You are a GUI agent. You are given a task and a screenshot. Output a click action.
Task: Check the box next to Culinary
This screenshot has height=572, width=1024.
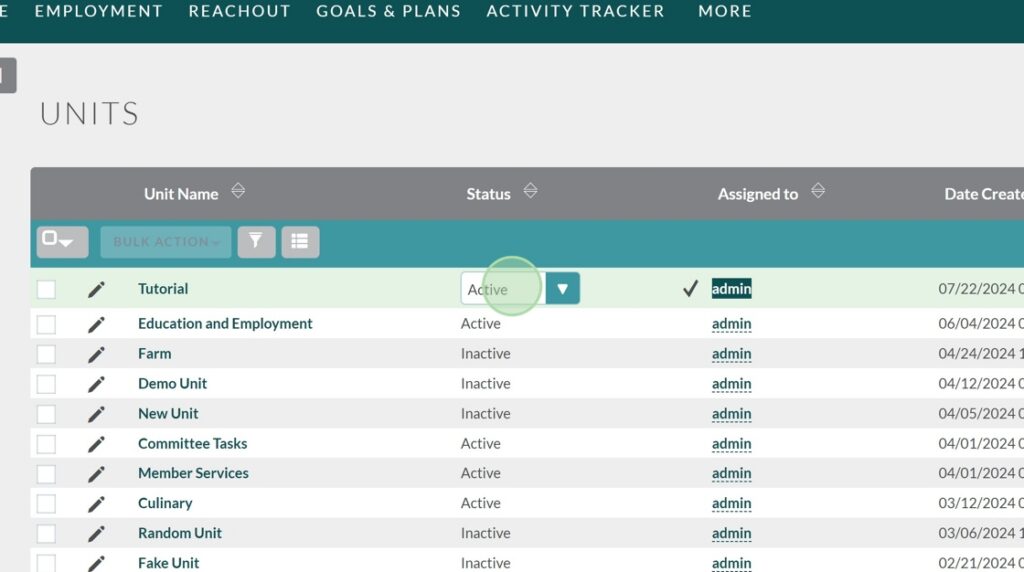click(x=47, y=504)
